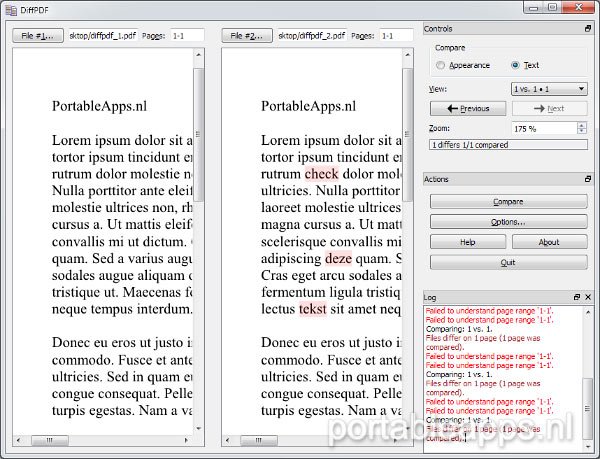Image resolution: width=600 pixels, height=459 pixels.
Task: Close the Log panel
Action: coord(588,298)
